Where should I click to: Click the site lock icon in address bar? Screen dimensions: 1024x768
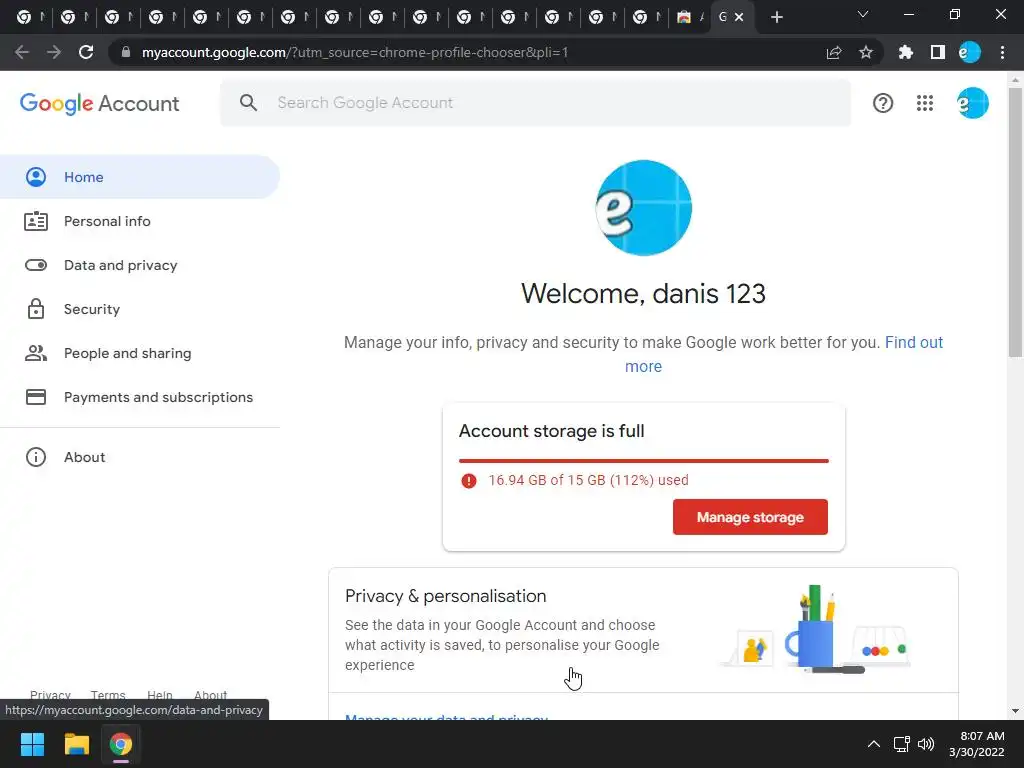(x=126, y=52)
